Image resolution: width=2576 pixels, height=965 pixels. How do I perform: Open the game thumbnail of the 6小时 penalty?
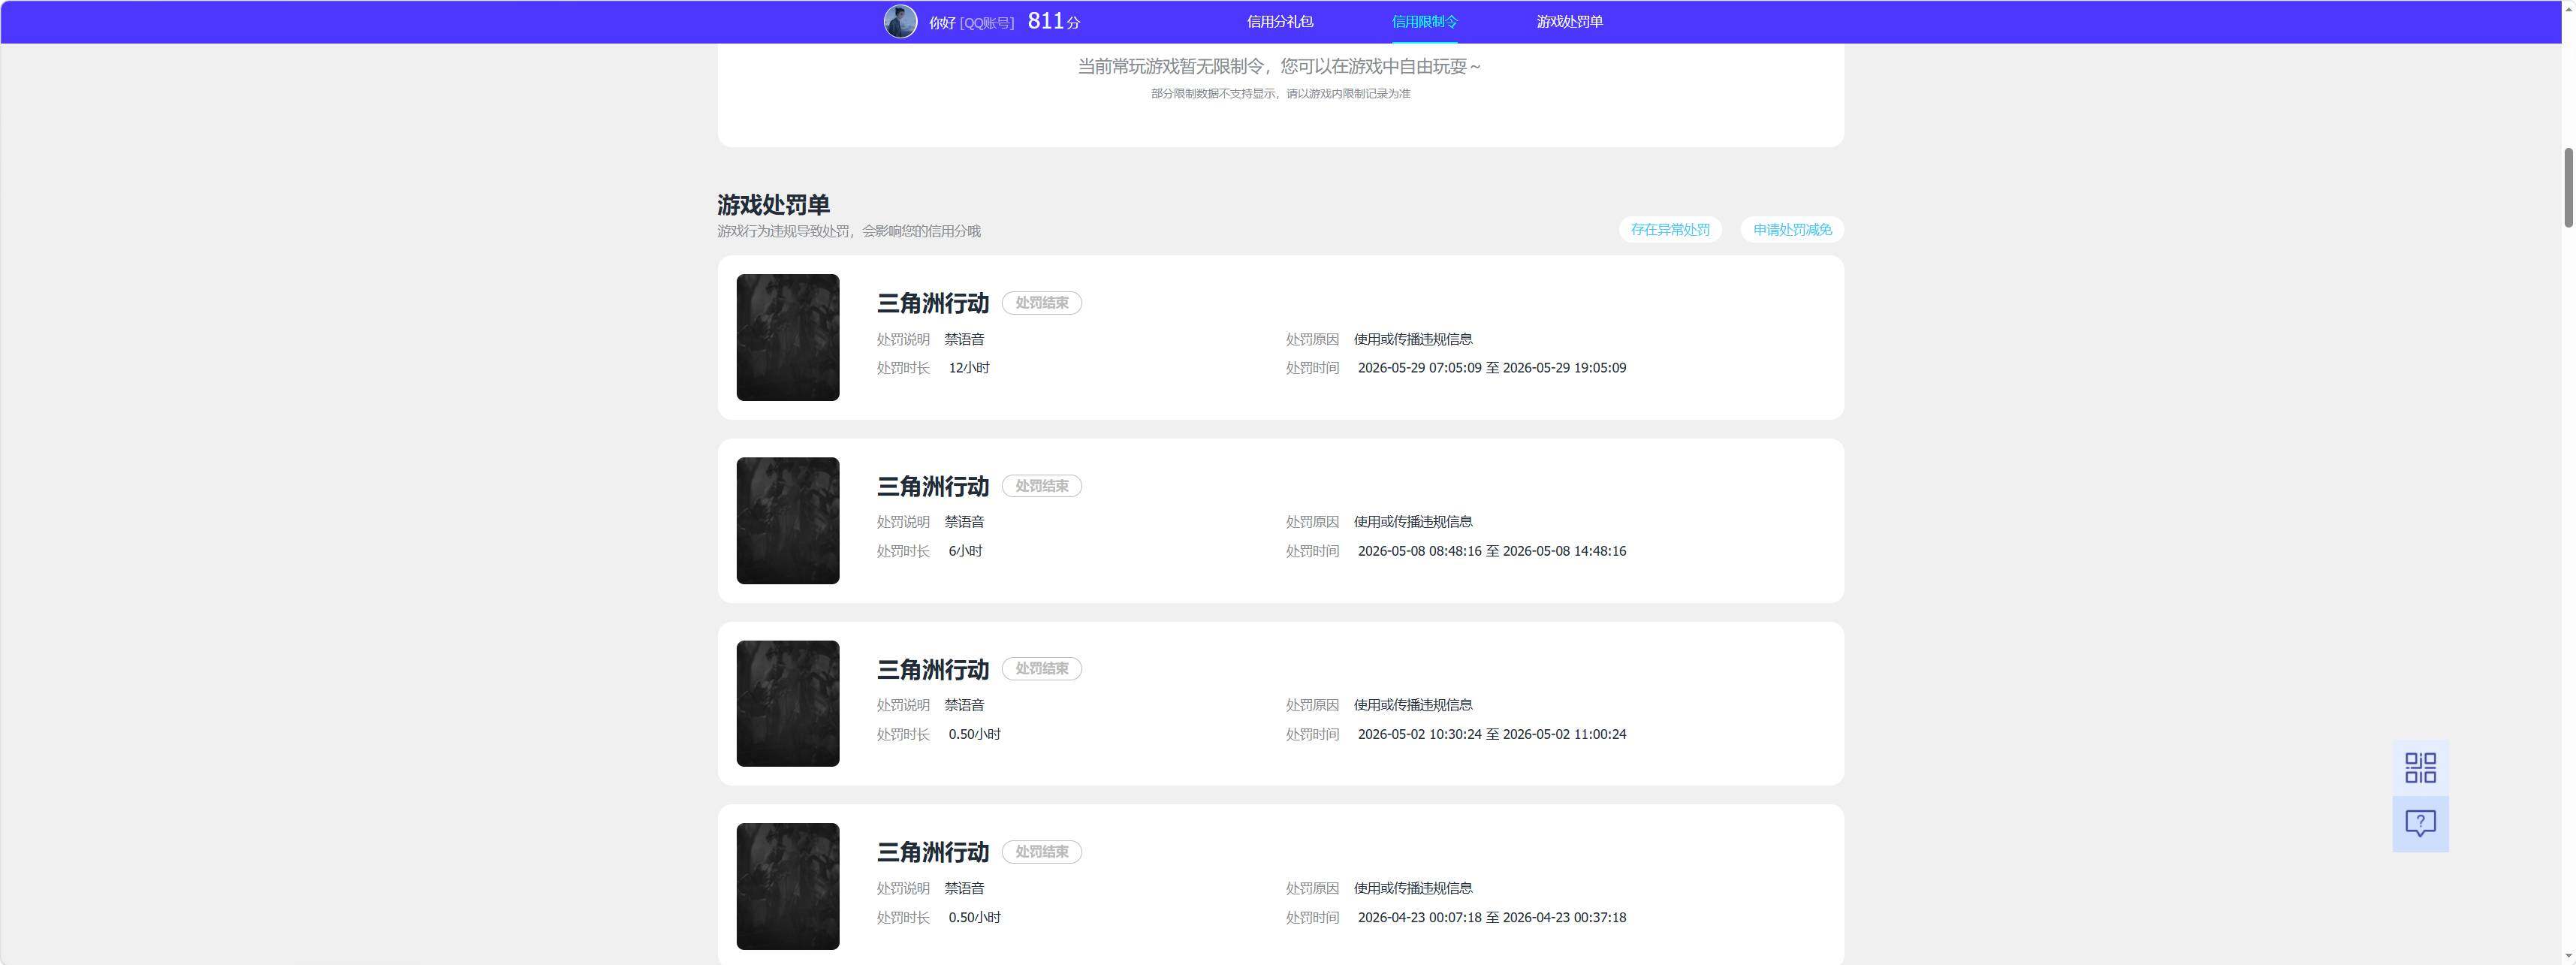788,521
